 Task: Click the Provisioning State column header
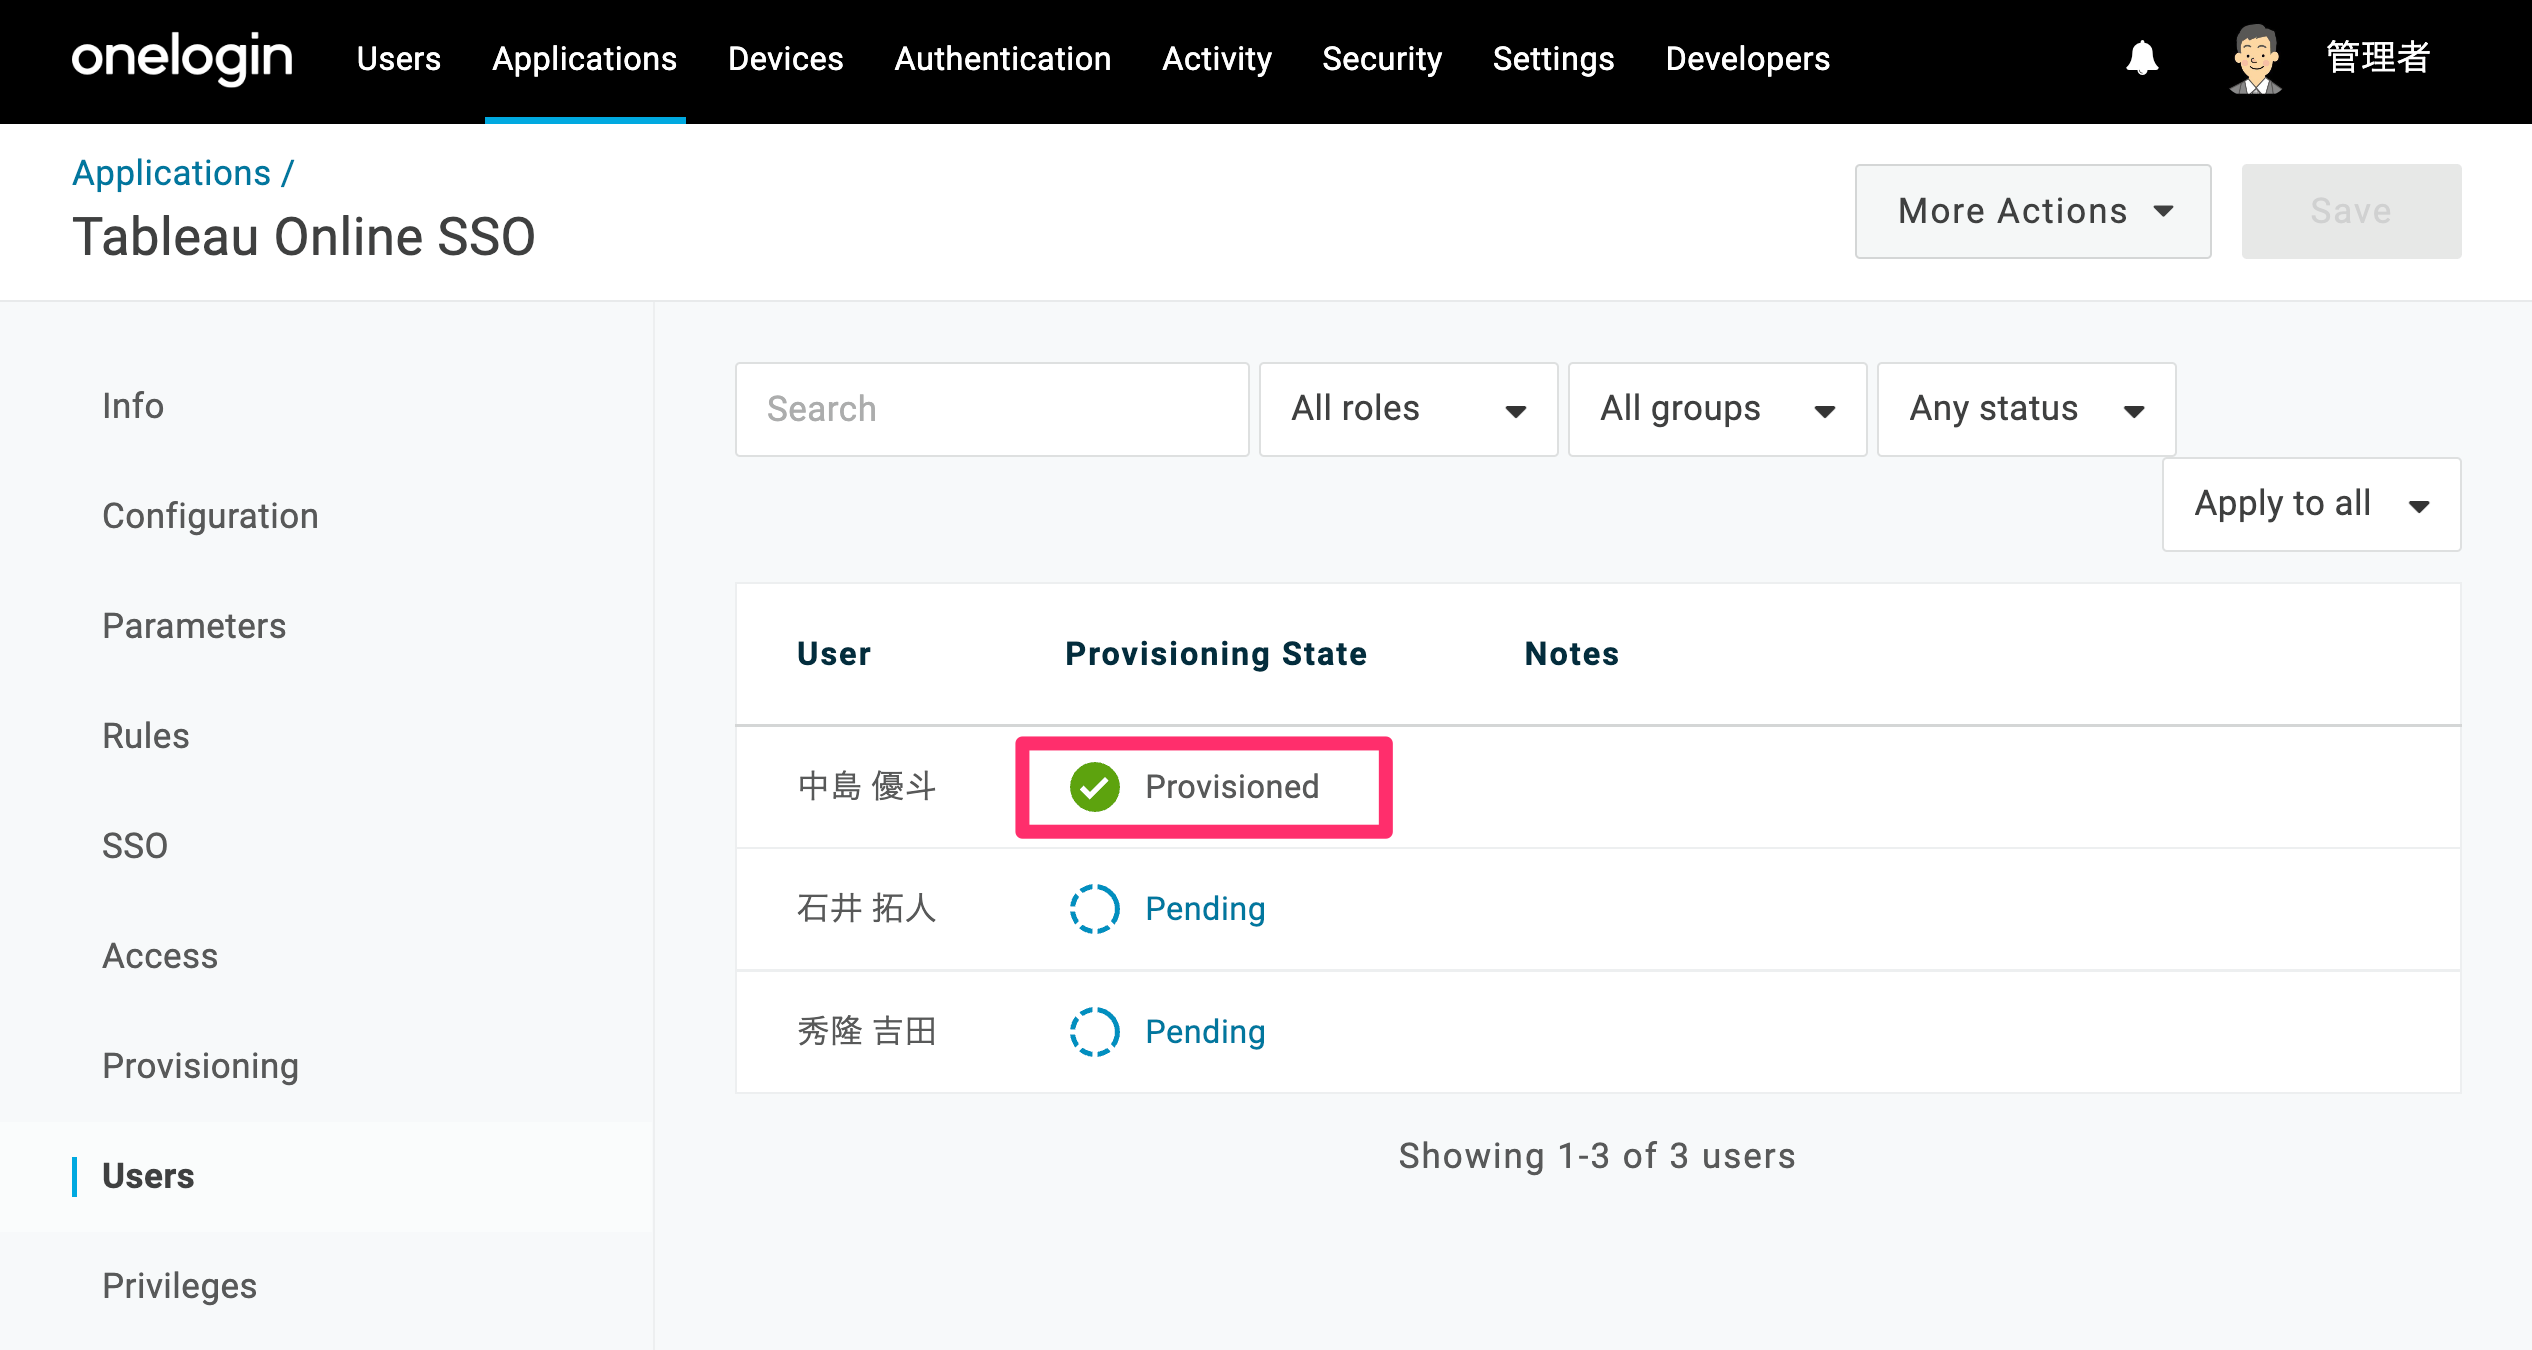click(x=1216, y=654)
